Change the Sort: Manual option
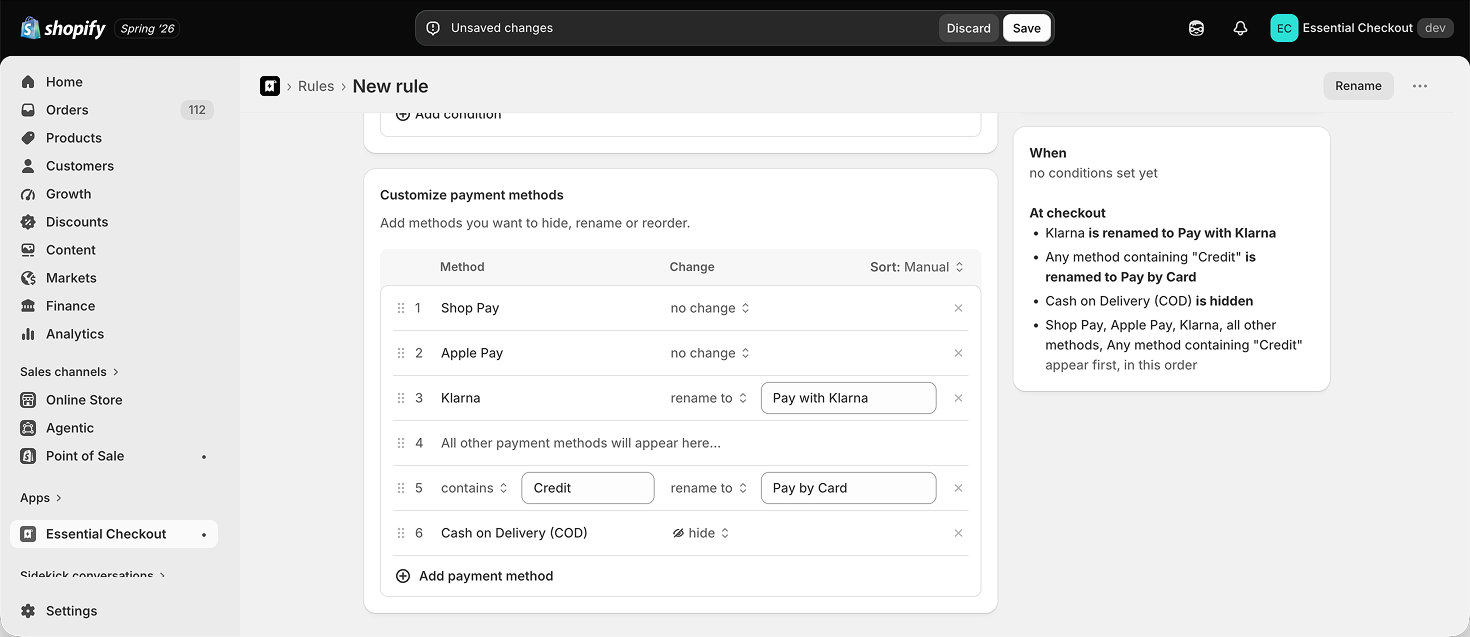Image resolution: width=1470 pixels, height=637 pixels. click(917, 267)
